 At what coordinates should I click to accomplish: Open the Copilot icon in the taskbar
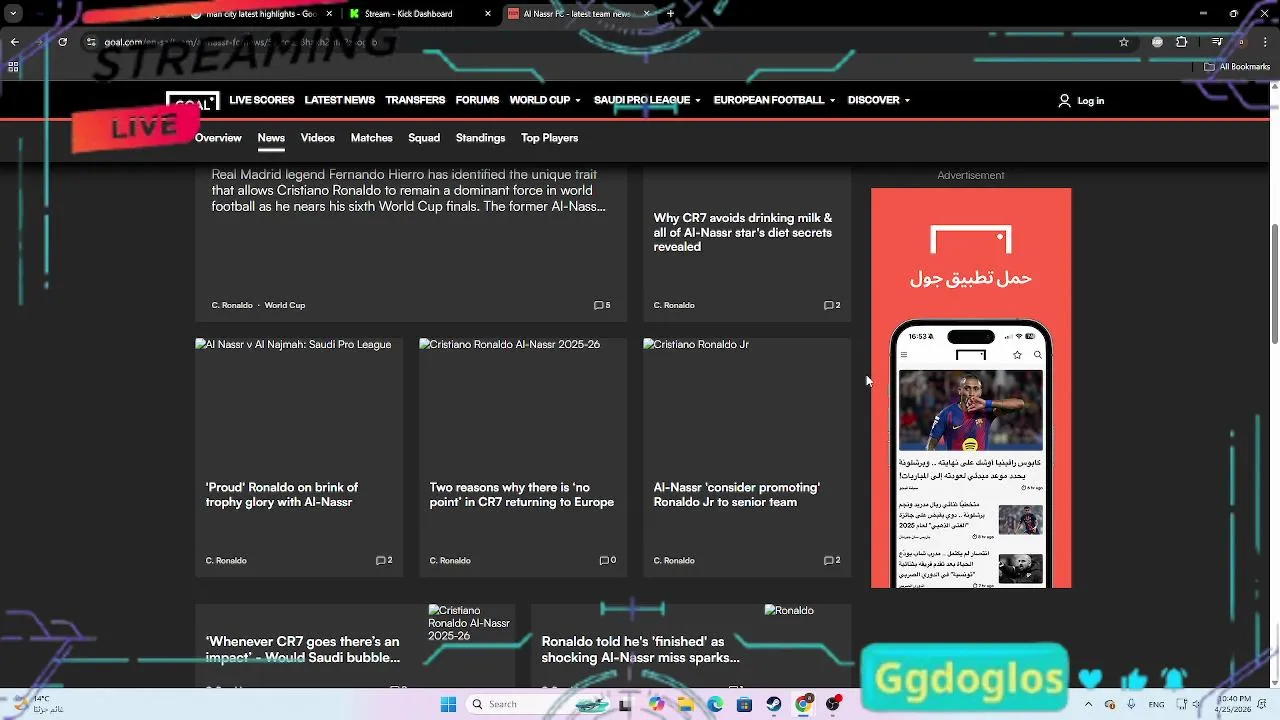coord(656,704)
